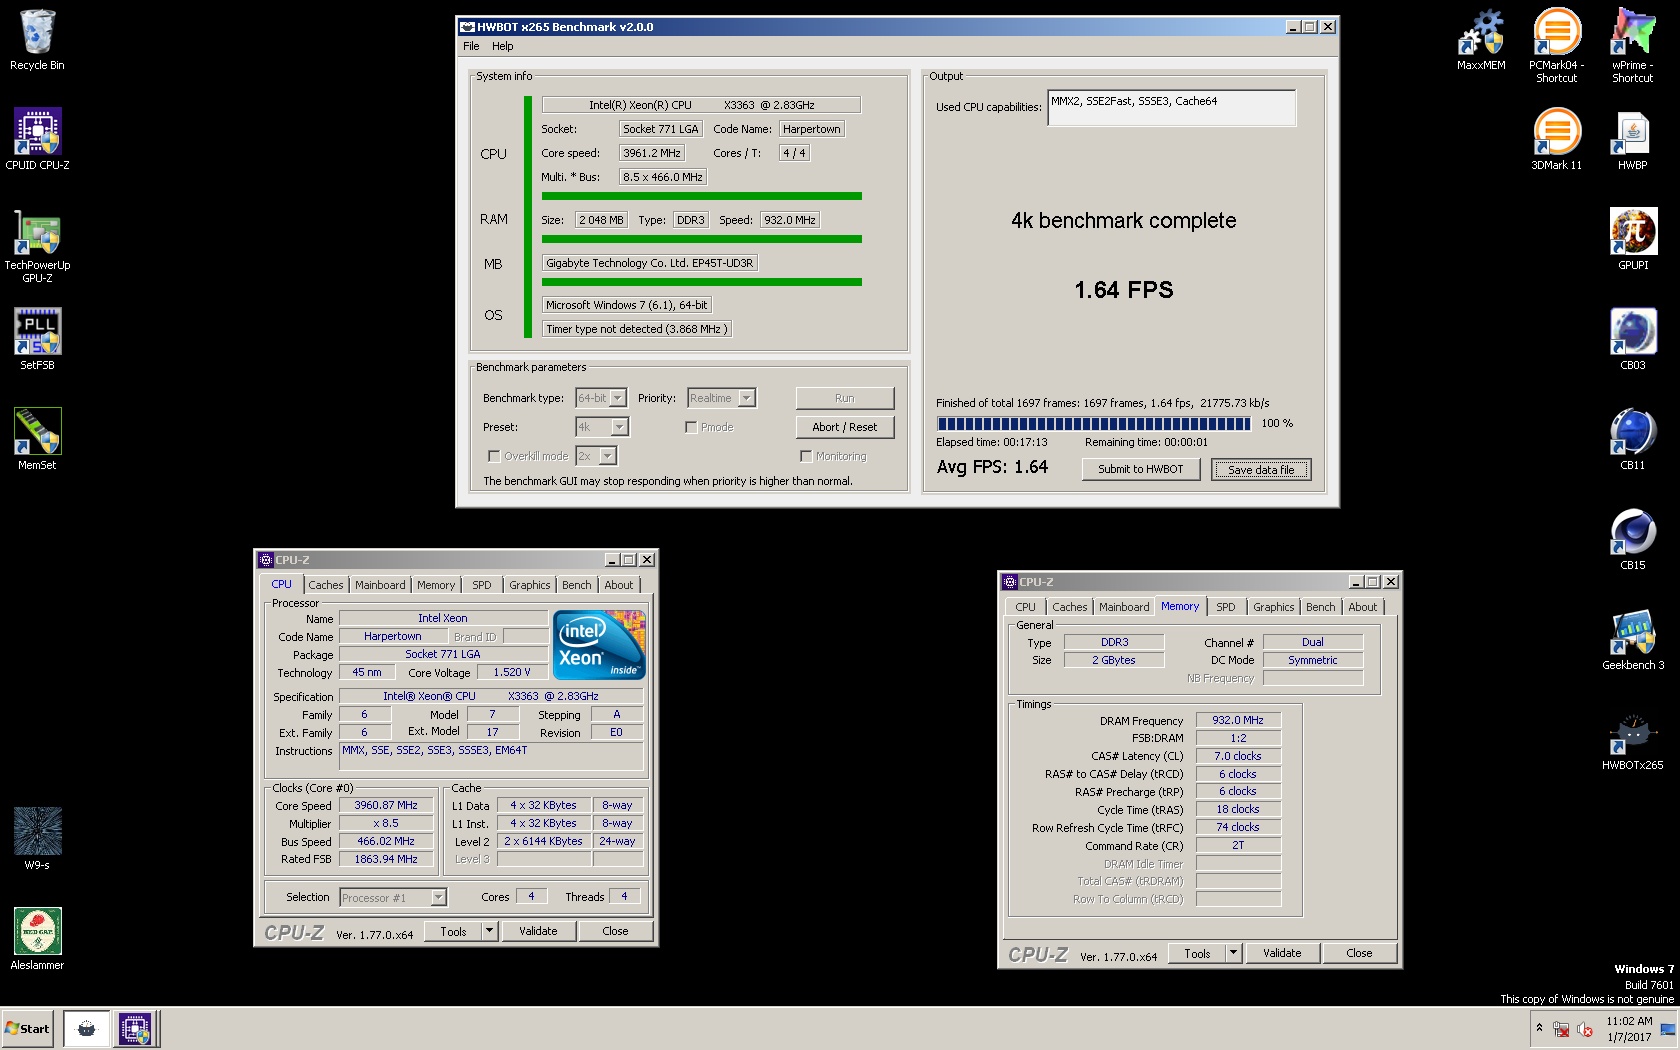Viewport: 1680px width, 1050px height.
Task: Click HWBOT x265 taskbar button
Action: coord(87,1028)
